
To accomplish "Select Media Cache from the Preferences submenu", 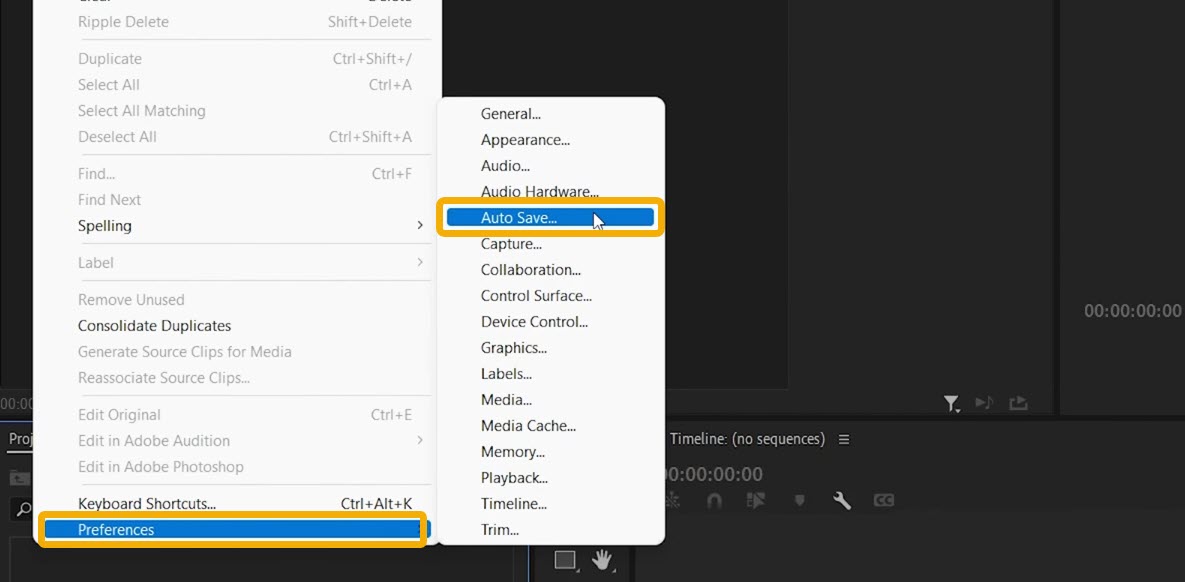I will click(528, 425).
